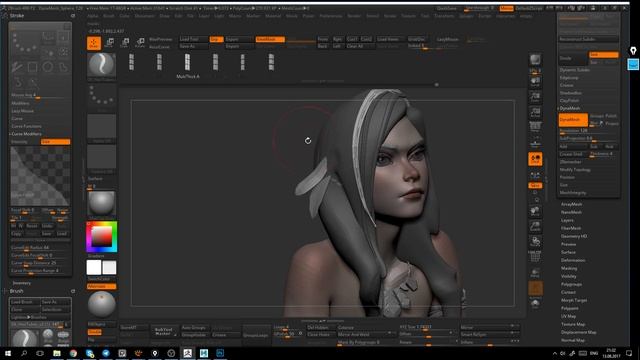Image resolution: width=640 pixels, height=360 pixels.
Task: Pick the Dots stroke type in Stroke palette
Action: 24,44
